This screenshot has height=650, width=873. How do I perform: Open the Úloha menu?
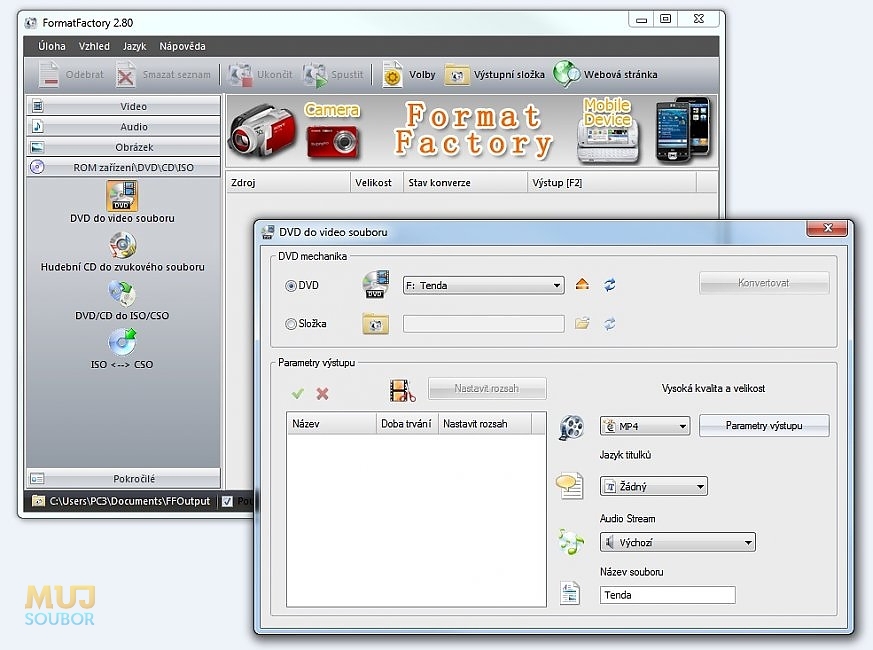click(52, 46)
